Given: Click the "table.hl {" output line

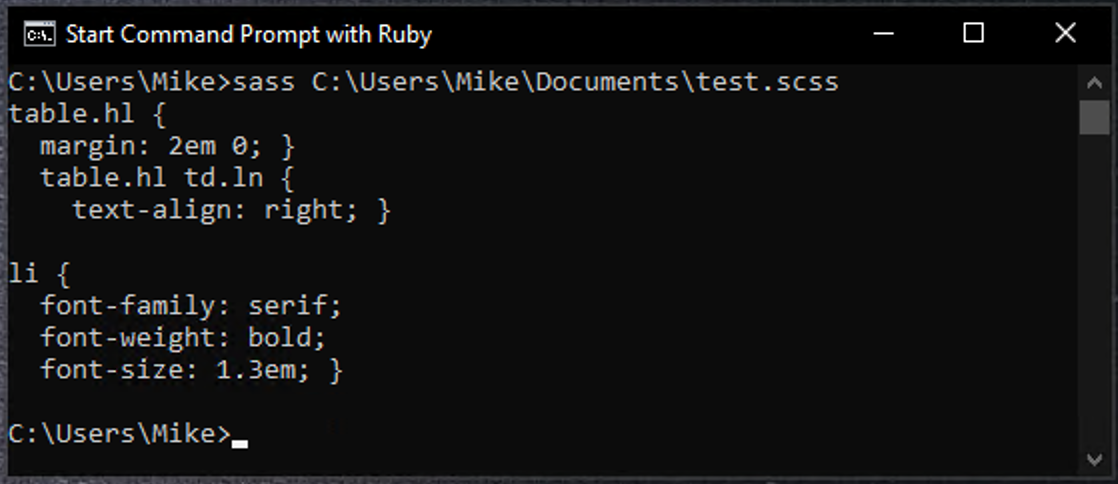Looking at the screenshot, I should pos(80,114).
